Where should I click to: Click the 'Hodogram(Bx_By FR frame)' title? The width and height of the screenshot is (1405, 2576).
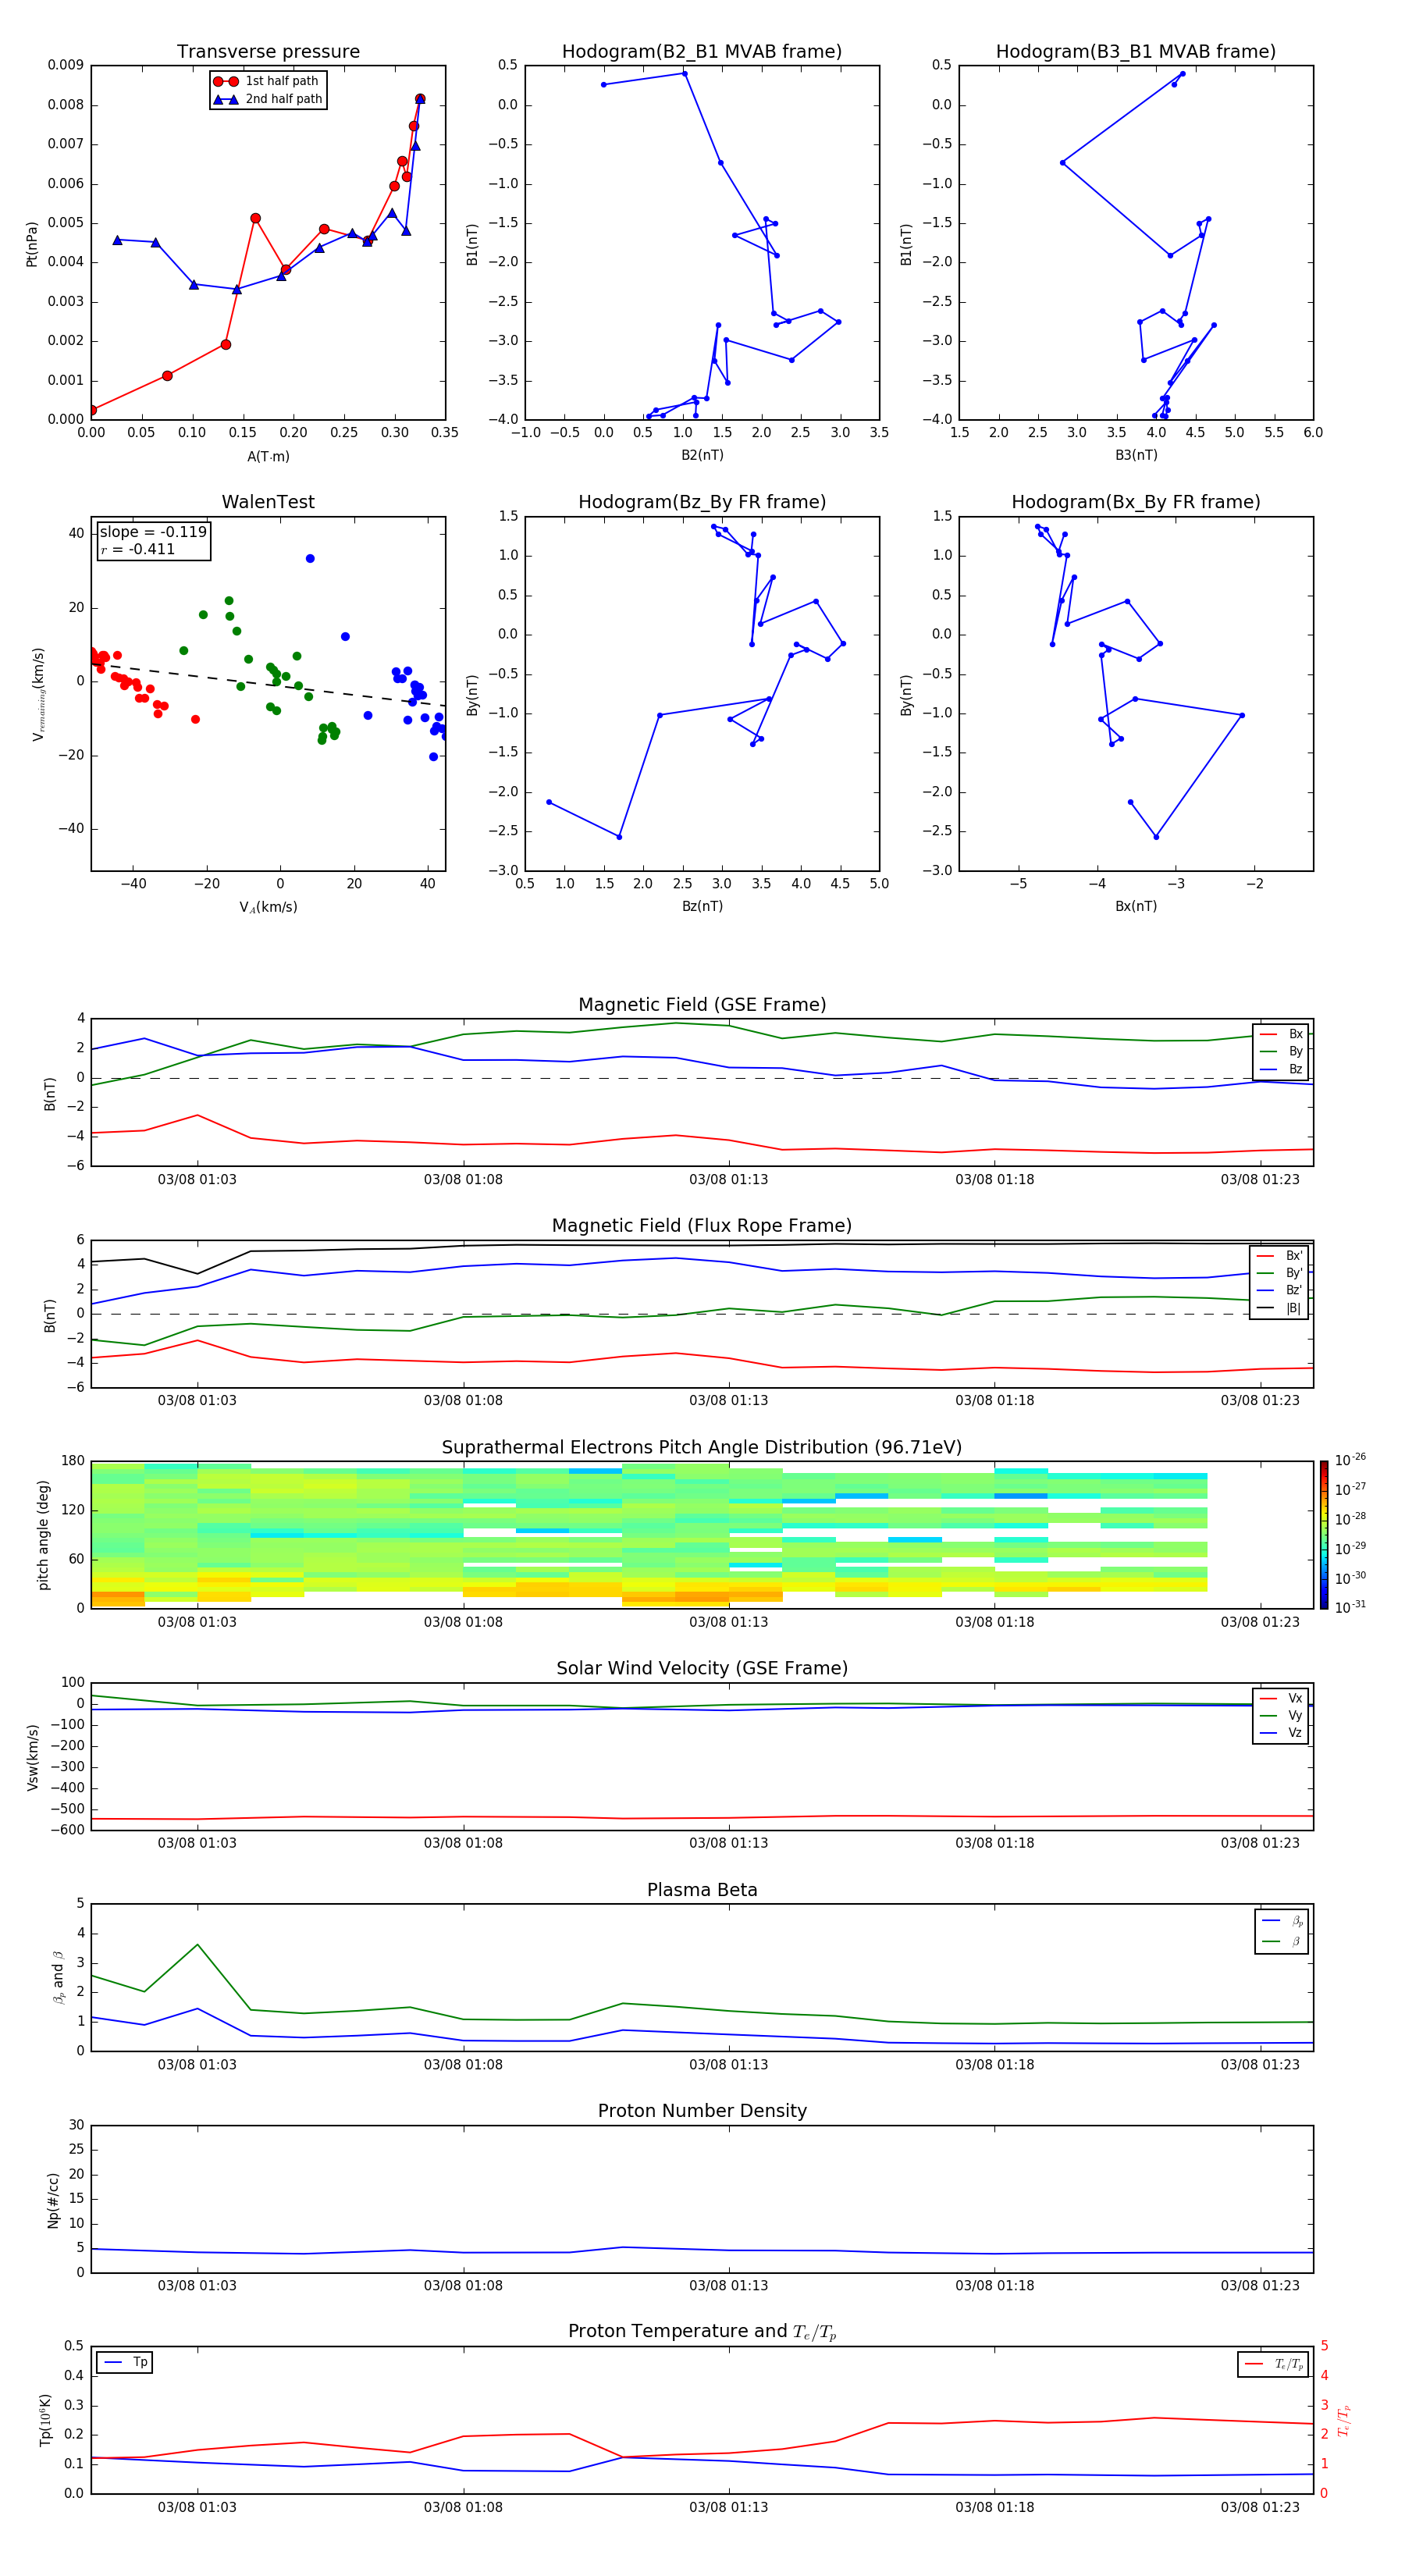click(x=1136, y=502)
